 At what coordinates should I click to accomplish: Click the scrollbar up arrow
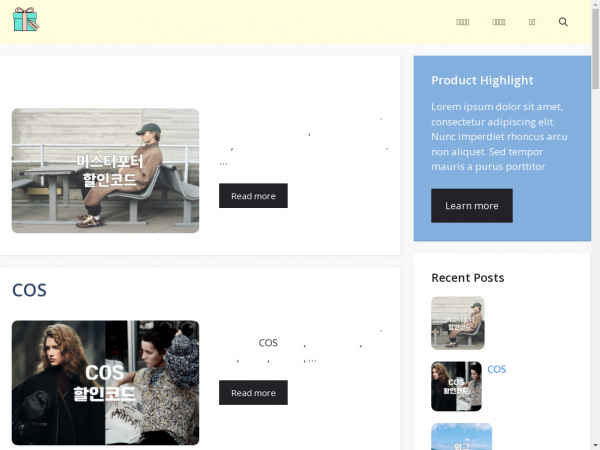click(595, 3)
